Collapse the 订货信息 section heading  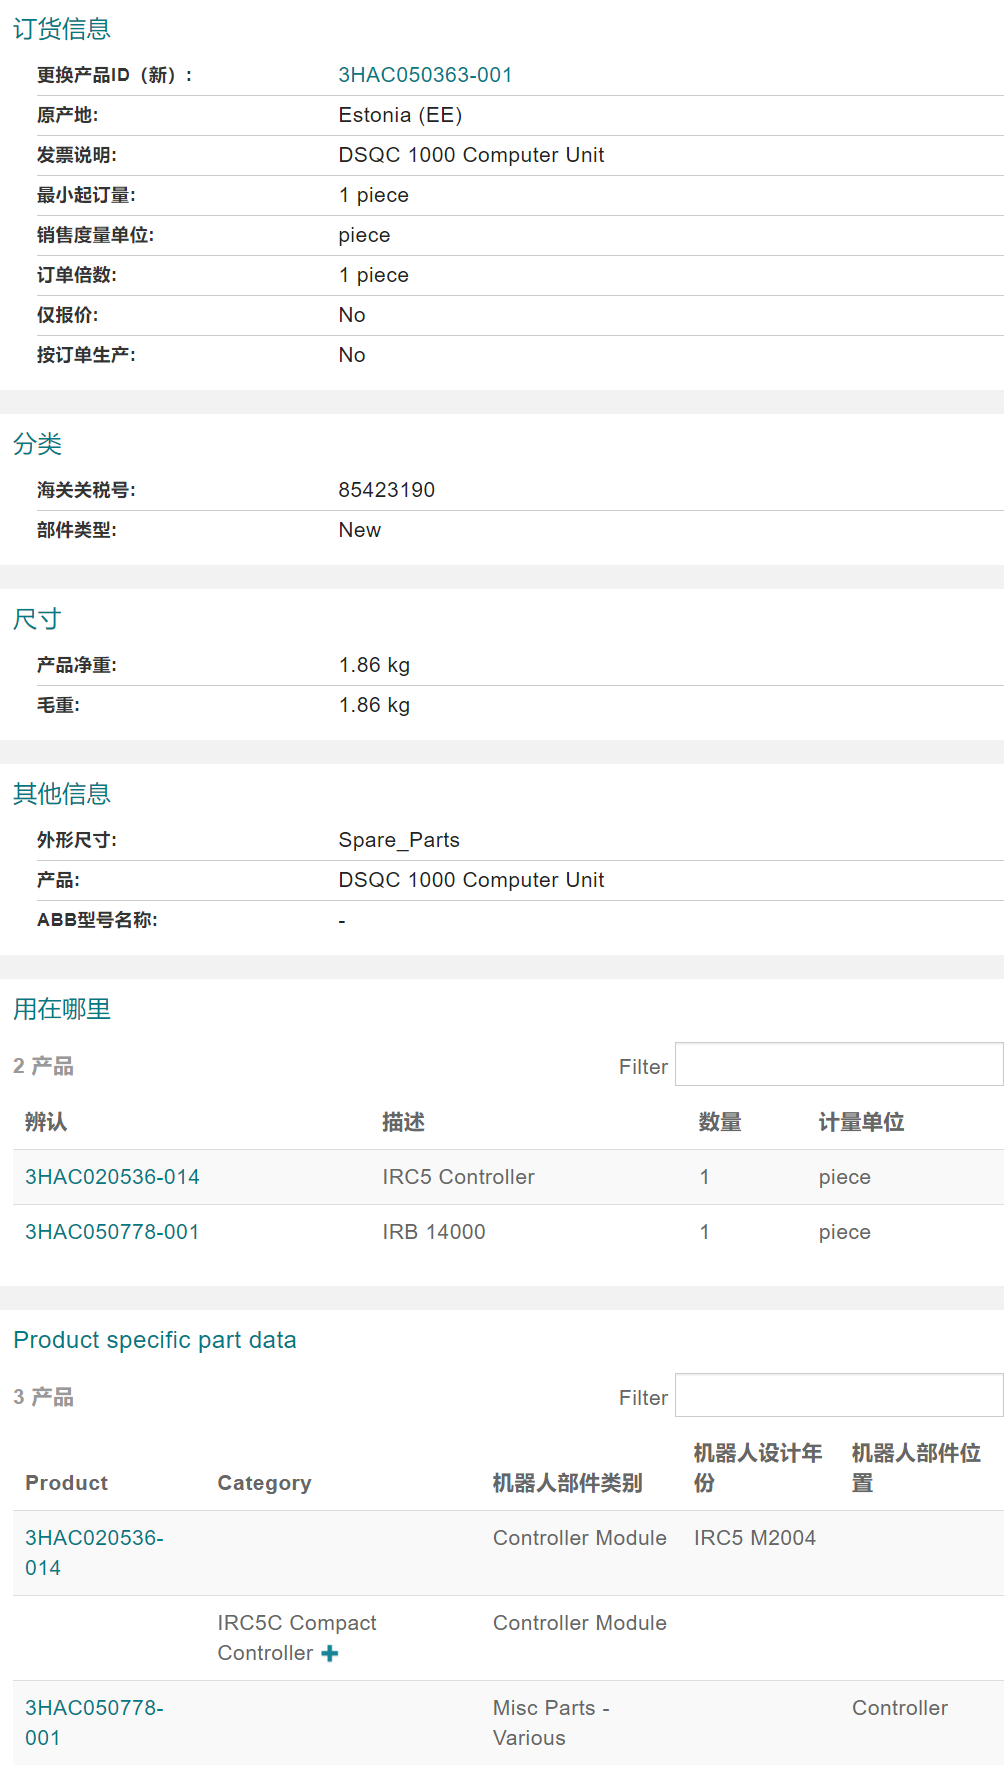point(62,29)
